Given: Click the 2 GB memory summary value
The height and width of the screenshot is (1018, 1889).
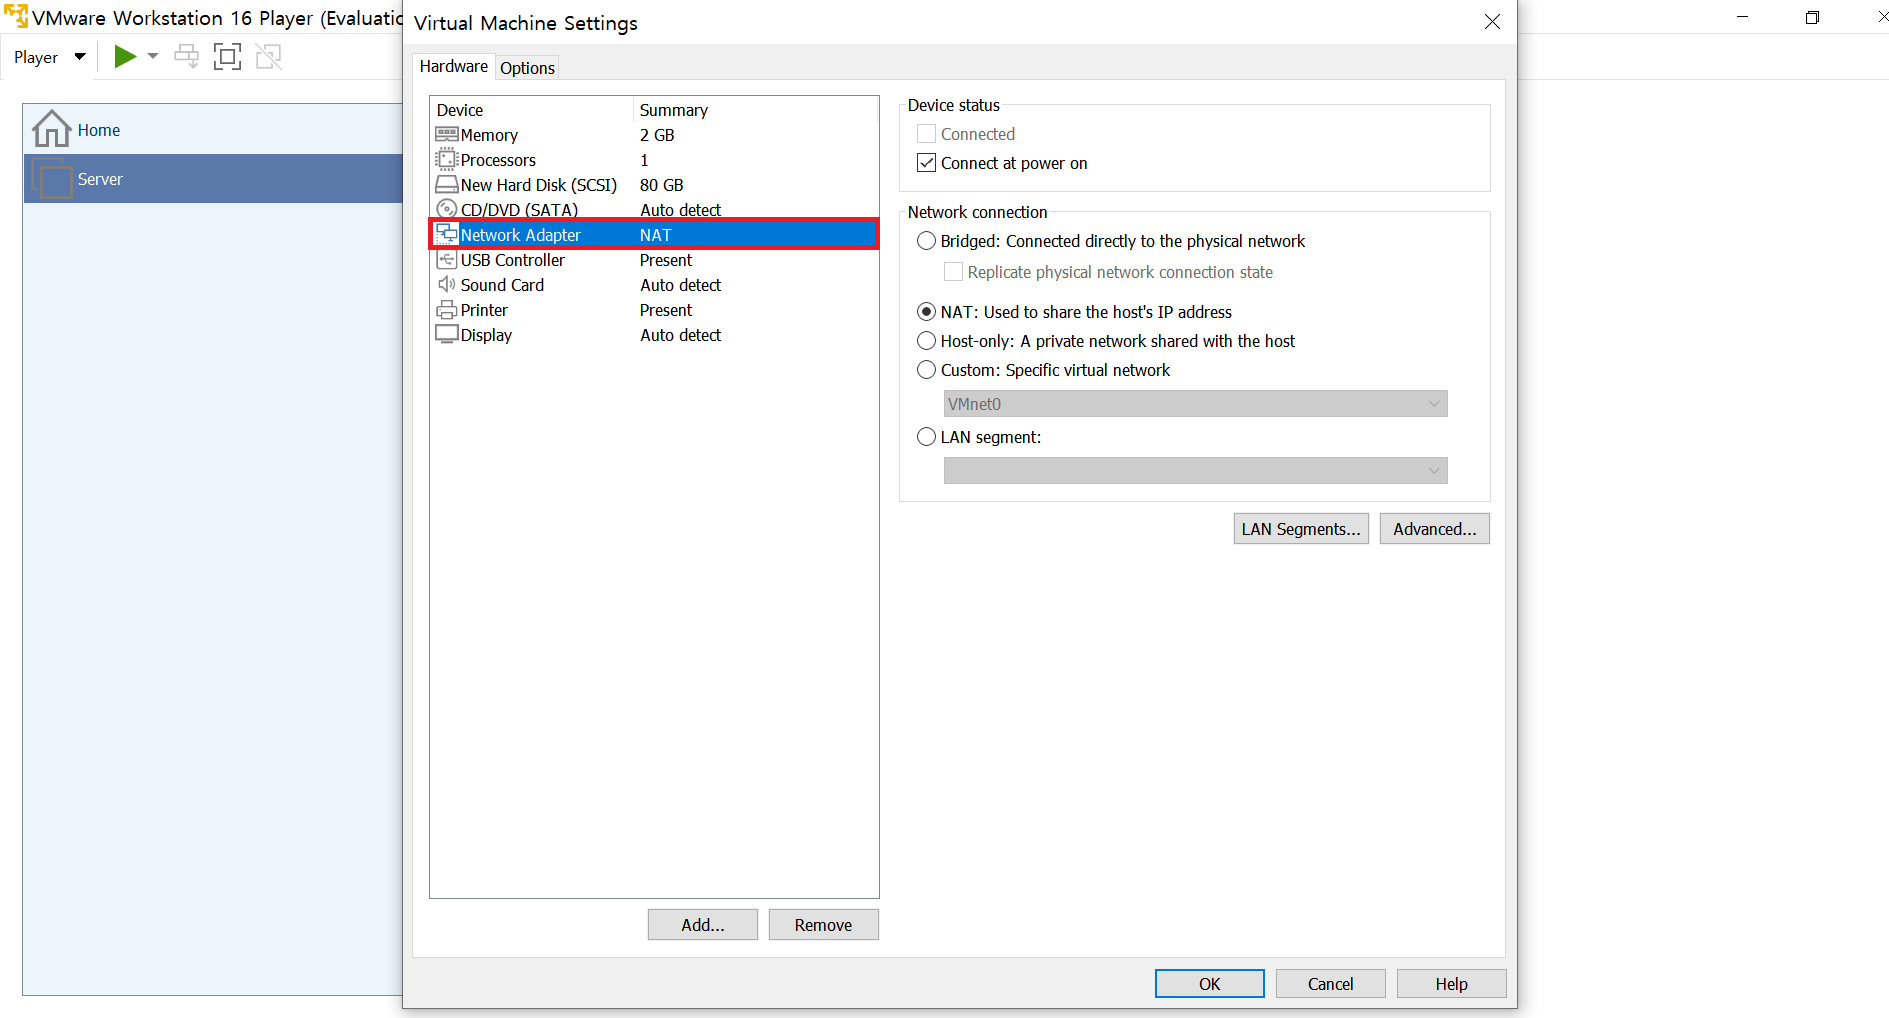Looking at the screenshot, I should [x=657, y=135].
